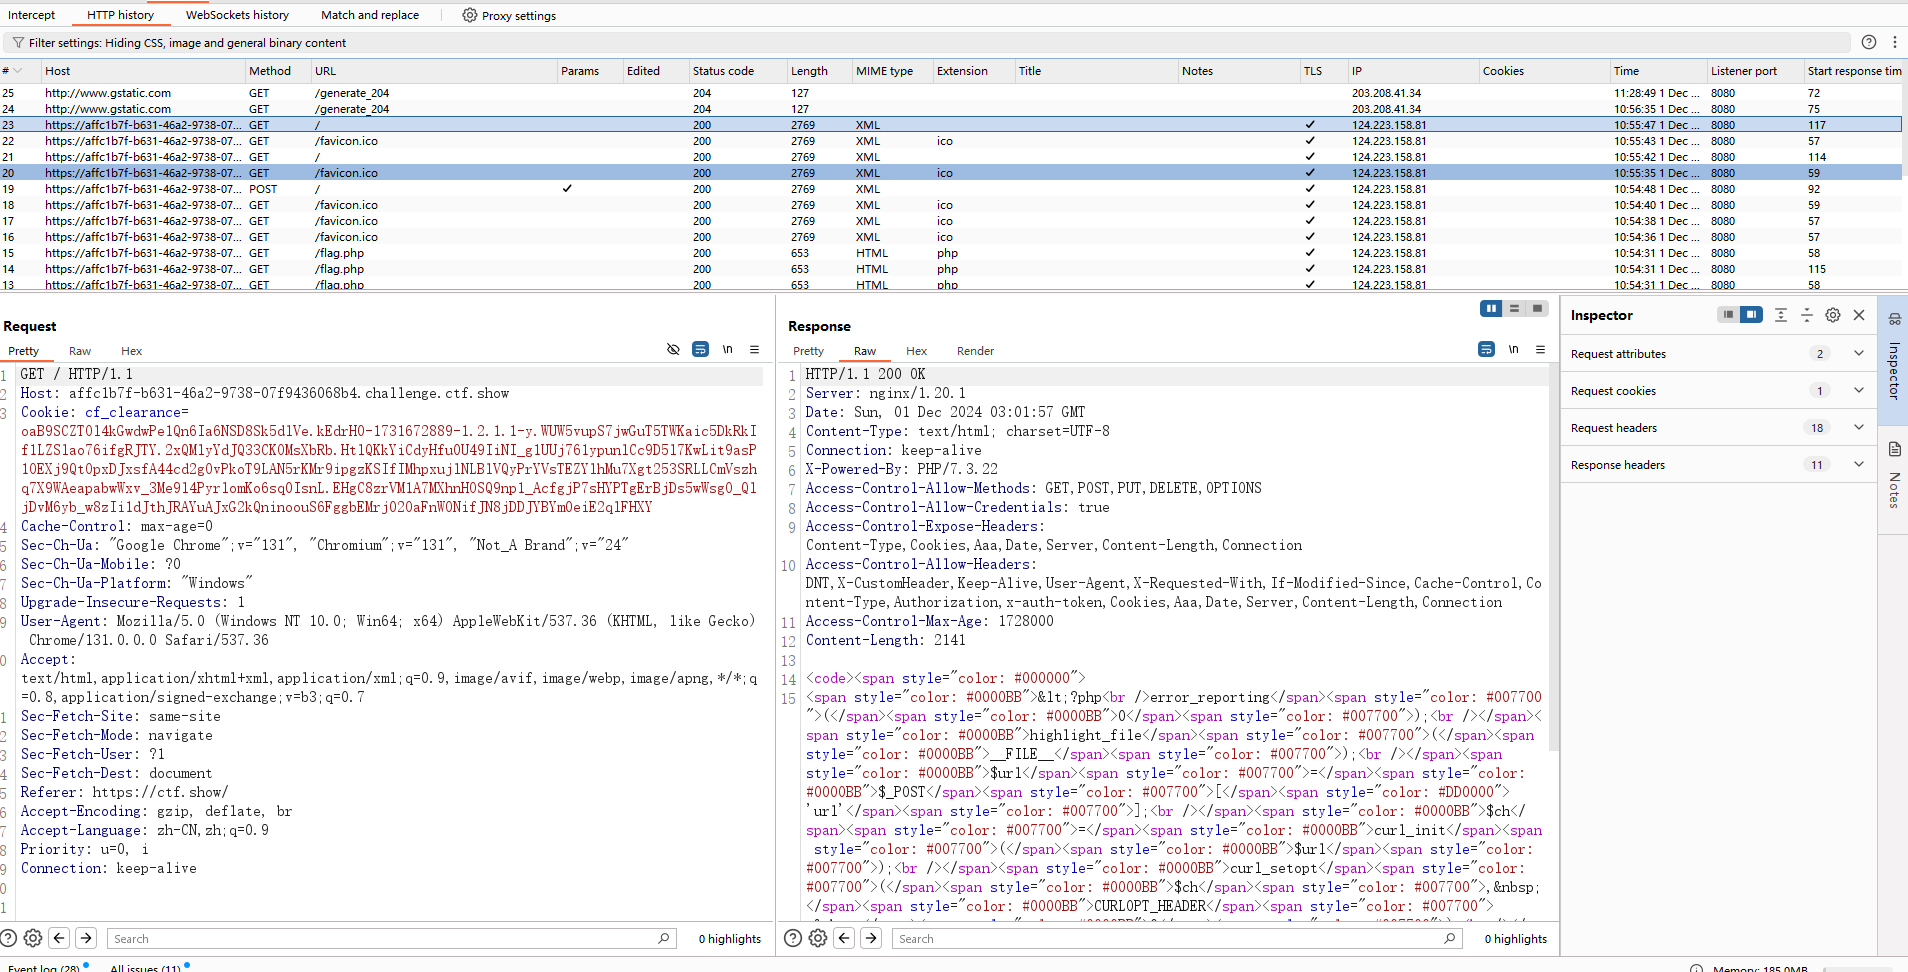Open the Request editor hamburger menu
Screen dimensions: 1908x972
[x=755, y=349]
